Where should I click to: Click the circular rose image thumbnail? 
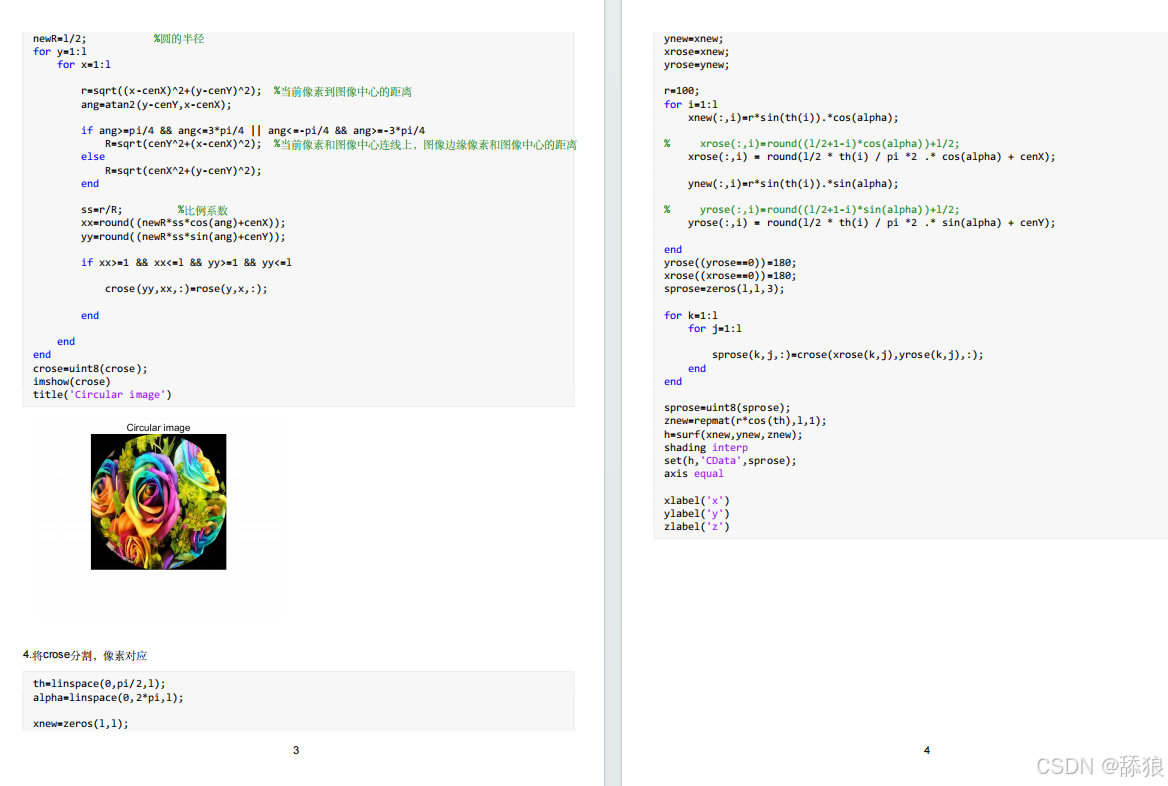(159, 501)
